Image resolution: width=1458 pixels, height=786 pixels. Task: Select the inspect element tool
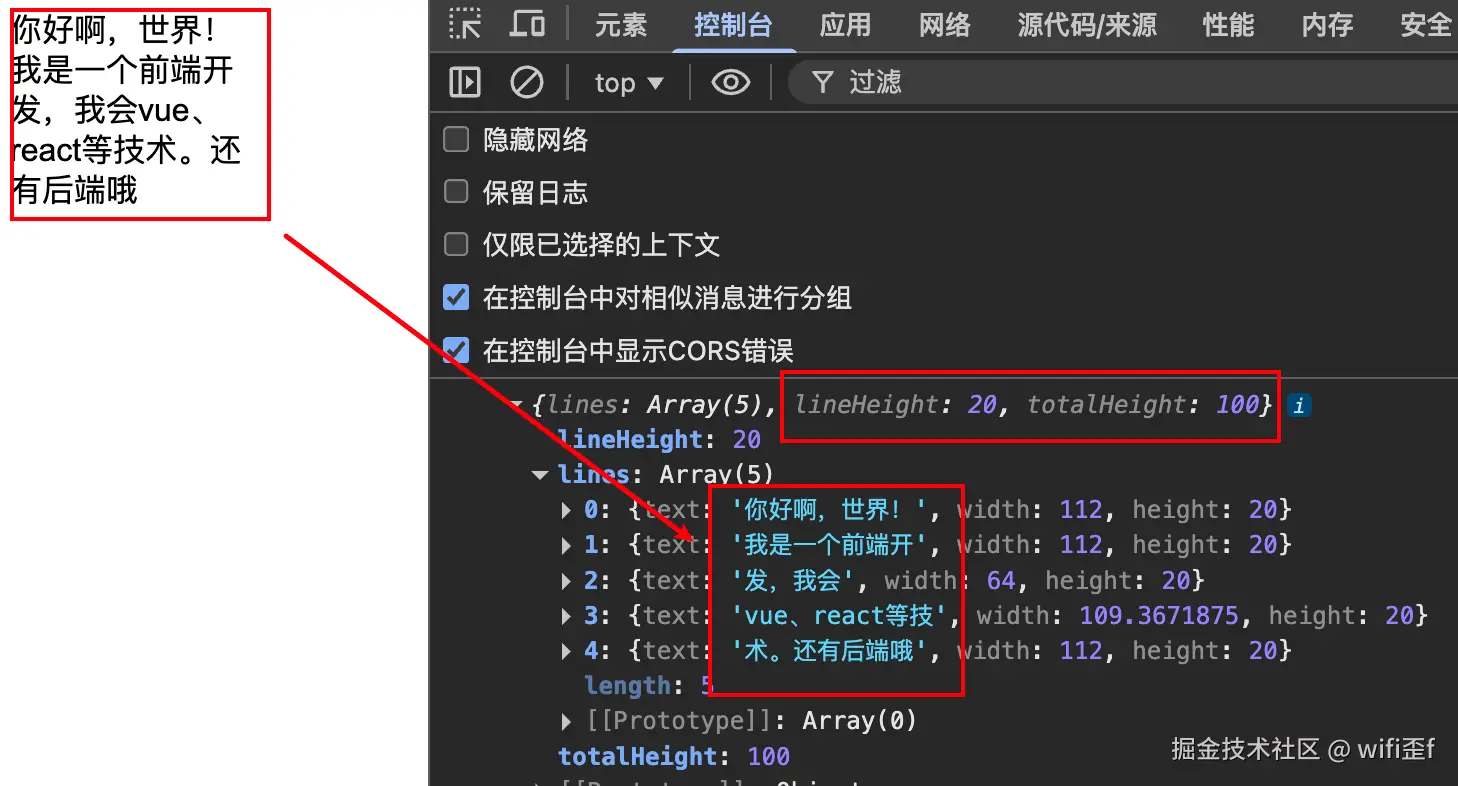[x=466, y=25]
